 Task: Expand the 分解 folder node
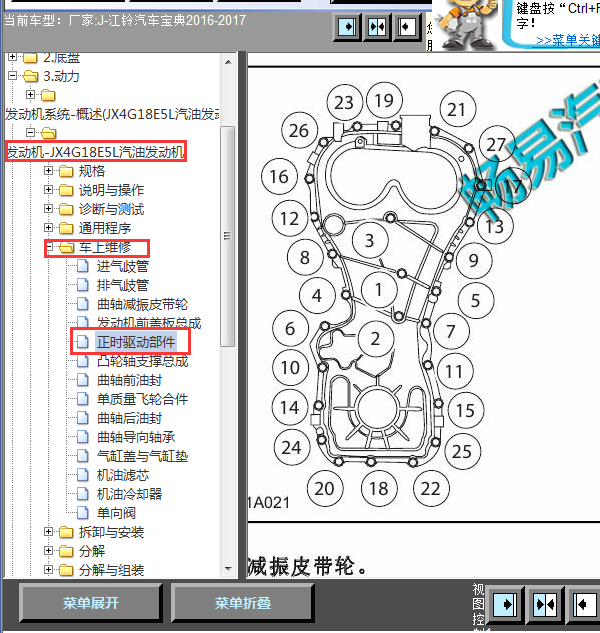(48, 551)
